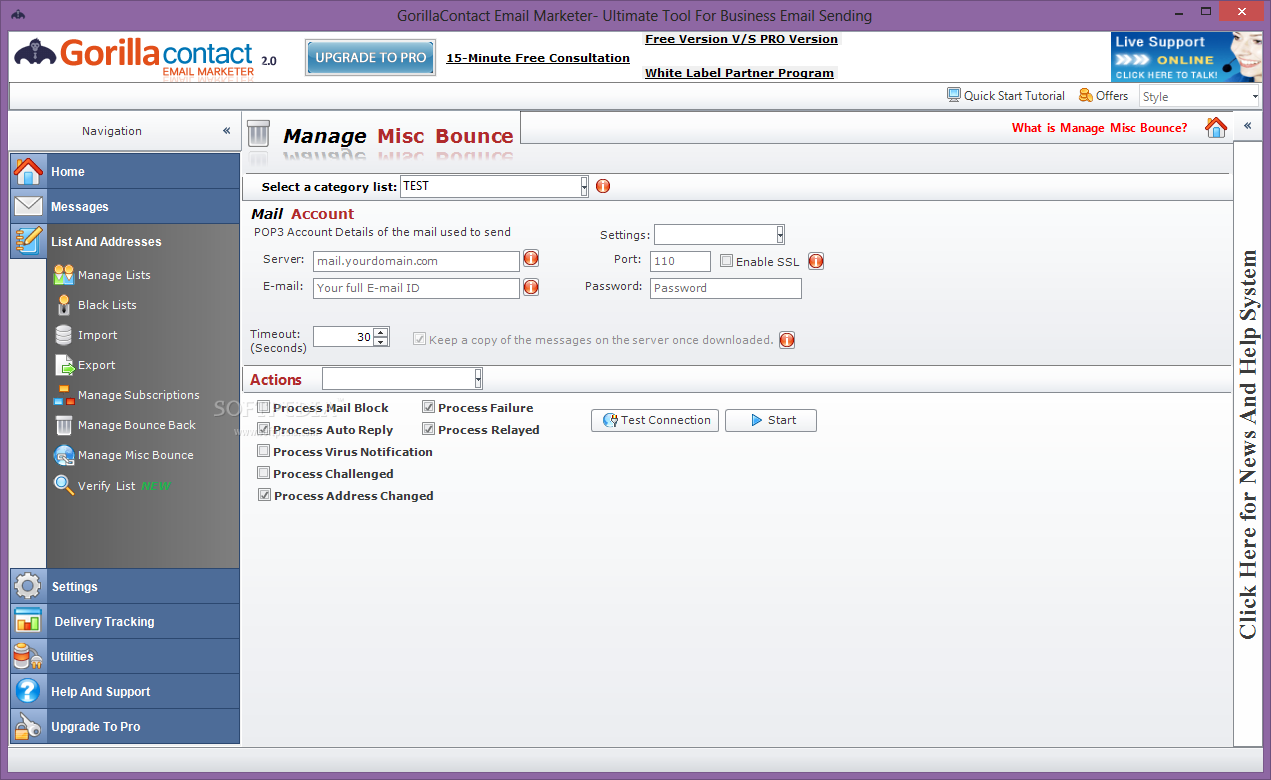Open the Actions dropdown
Screen dimensions: 1271x780
coord(478,378)
